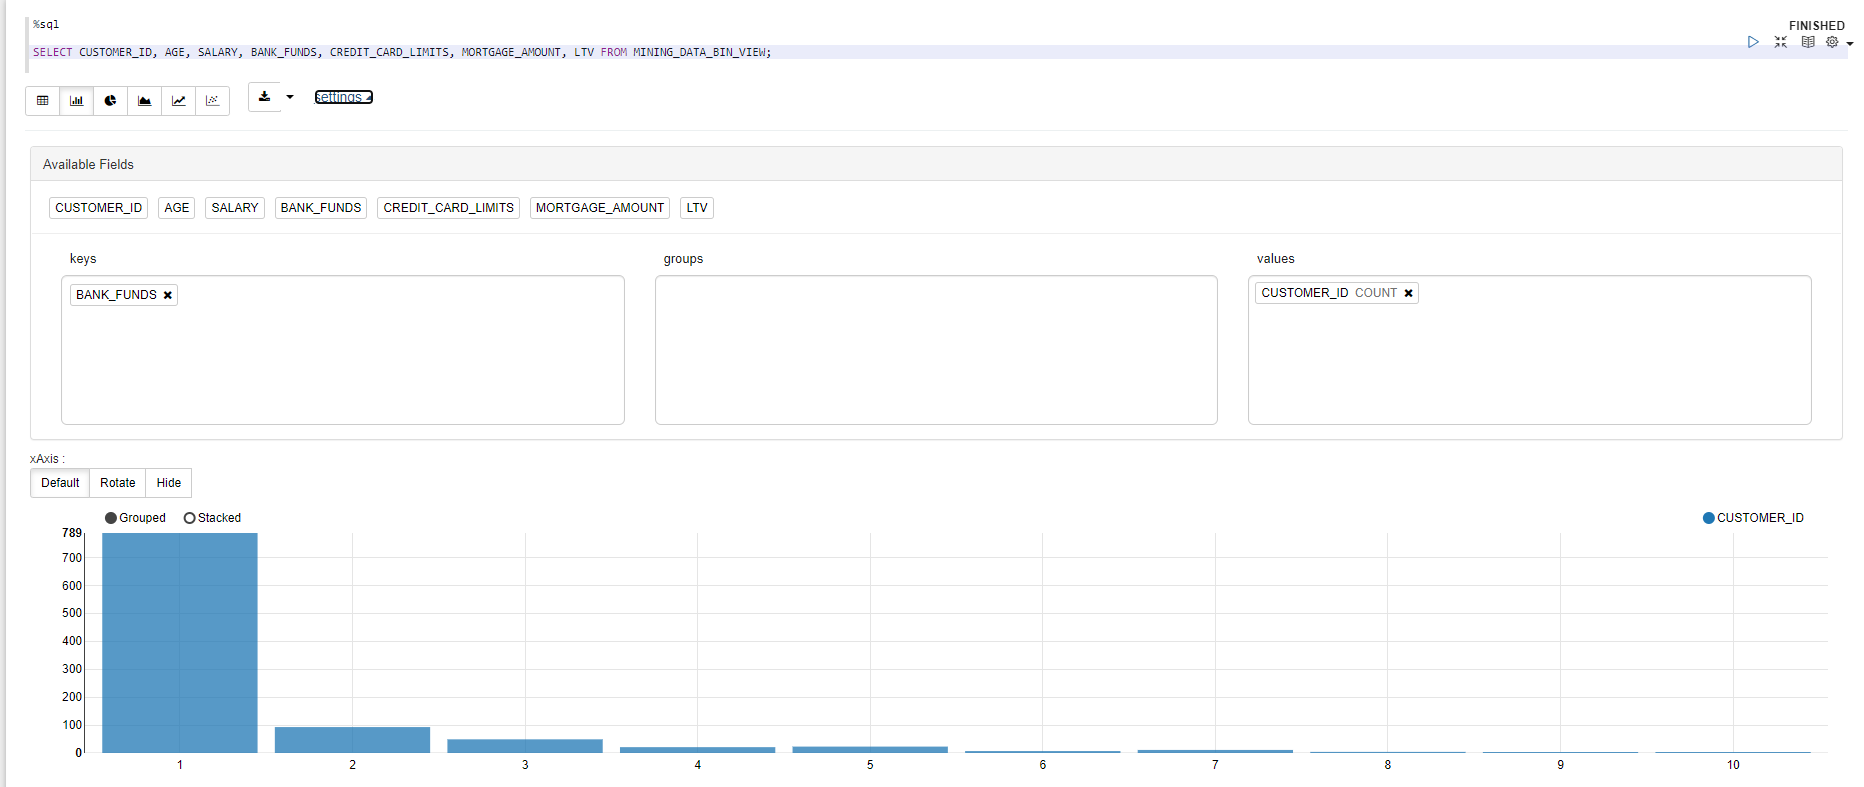Hide the paragraph editor with collapse icon
Screen dimensions: 1864x787
1780,42
